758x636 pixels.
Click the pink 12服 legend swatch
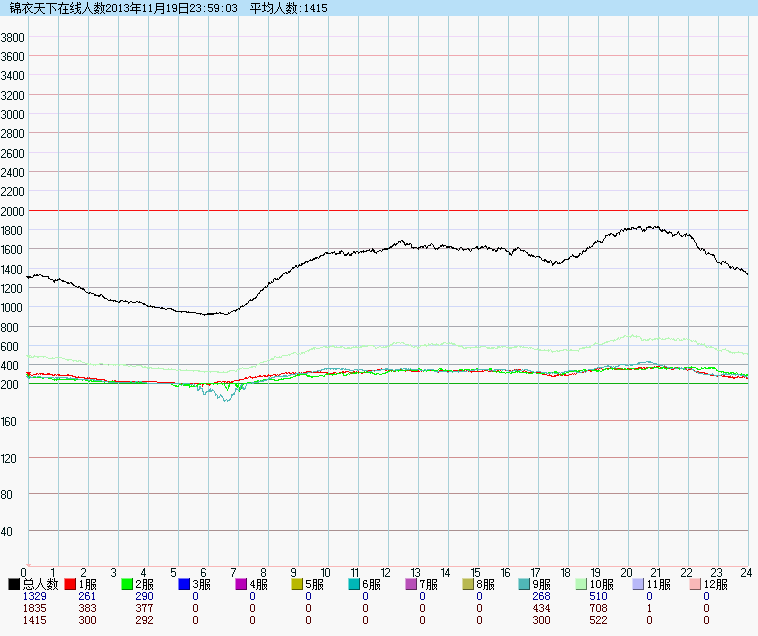pyautogui.click(x=695, y=584)
